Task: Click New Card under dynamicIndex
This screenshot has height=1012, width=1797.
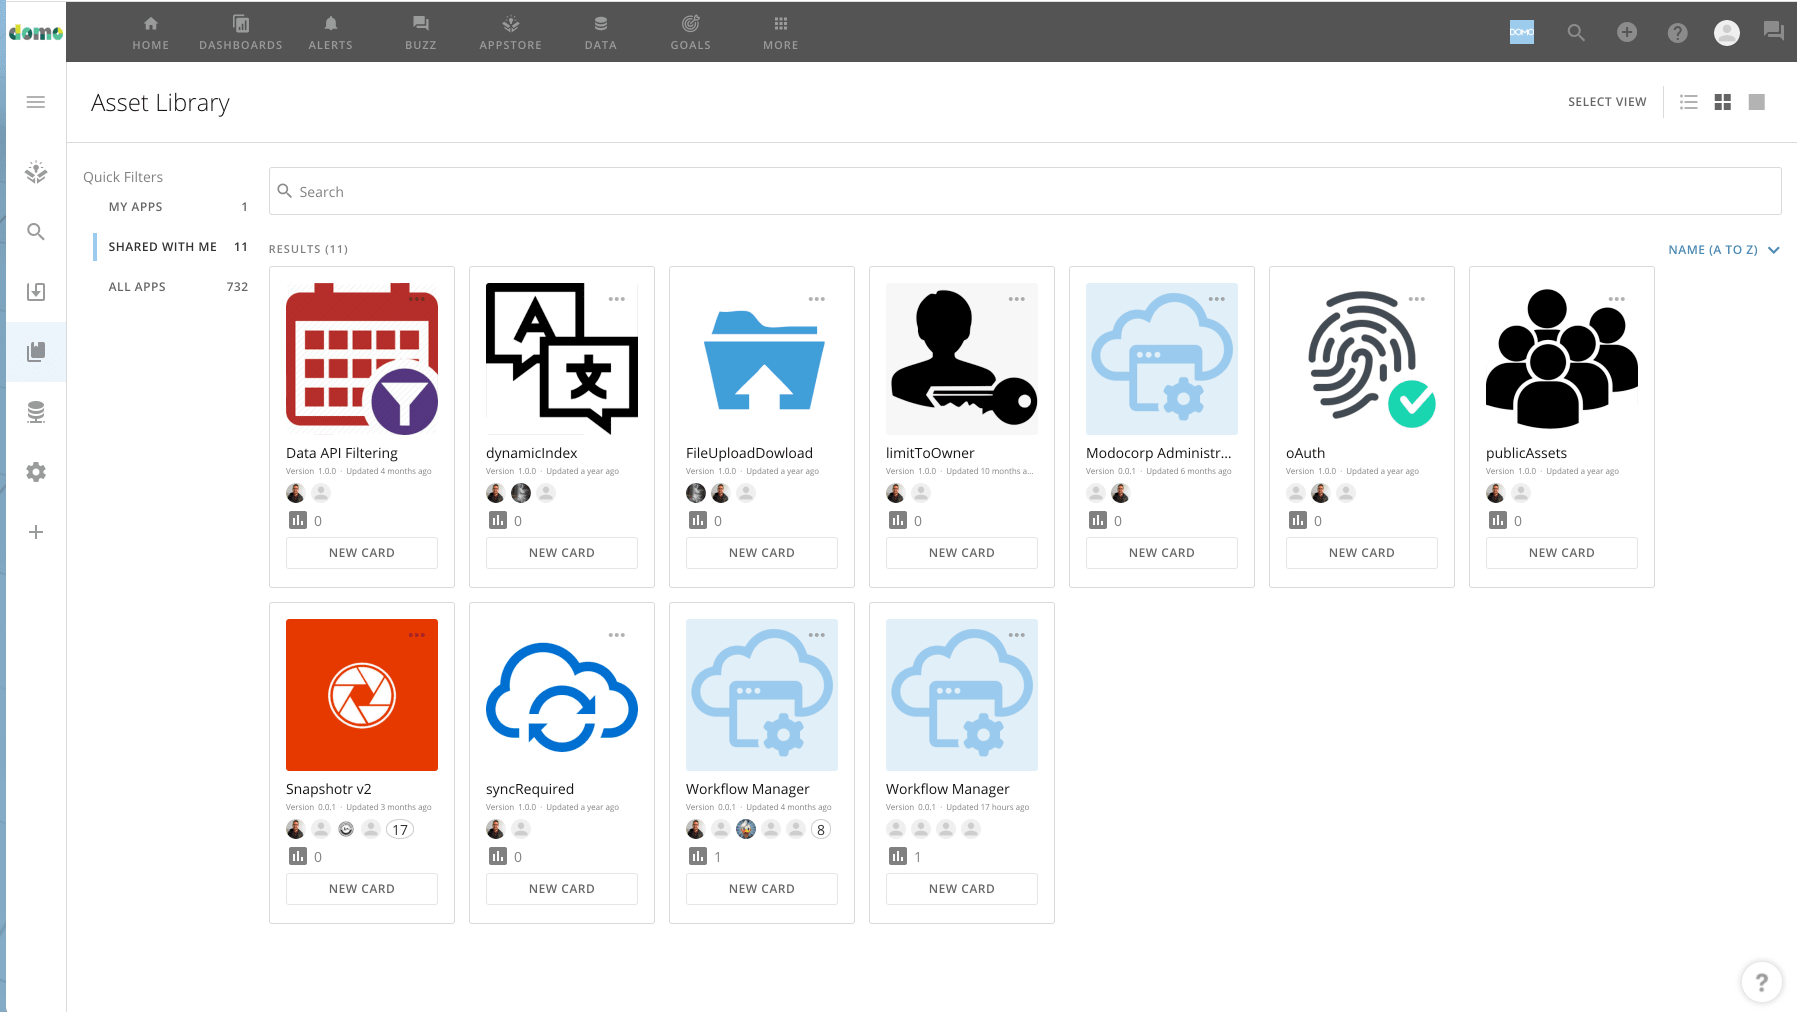Action: (562, 553)
